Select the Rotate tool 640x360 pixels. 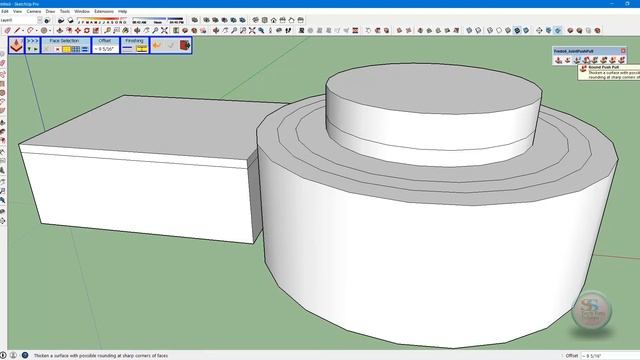[87, 30]
